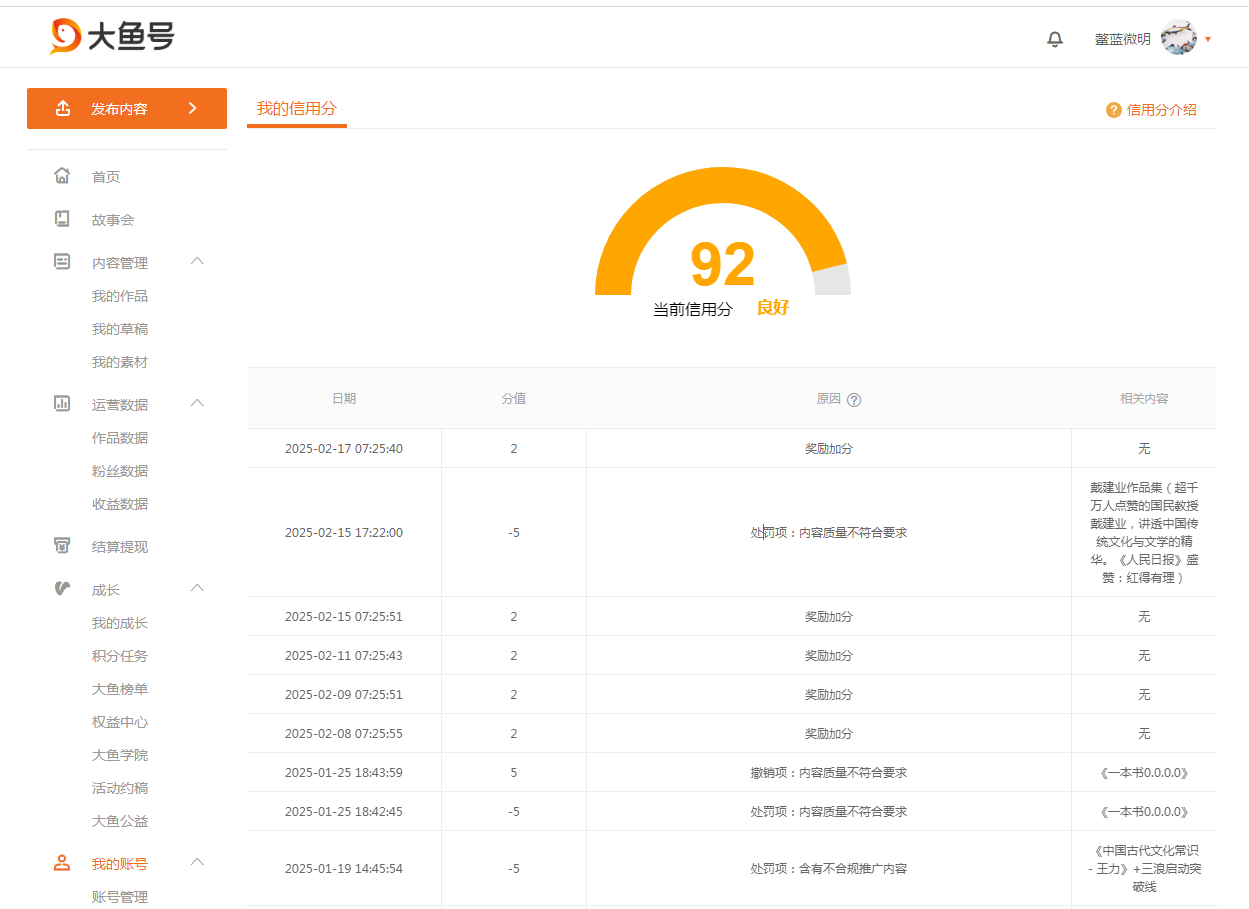Click the 故事会 book icon

(x=62, y=219)
